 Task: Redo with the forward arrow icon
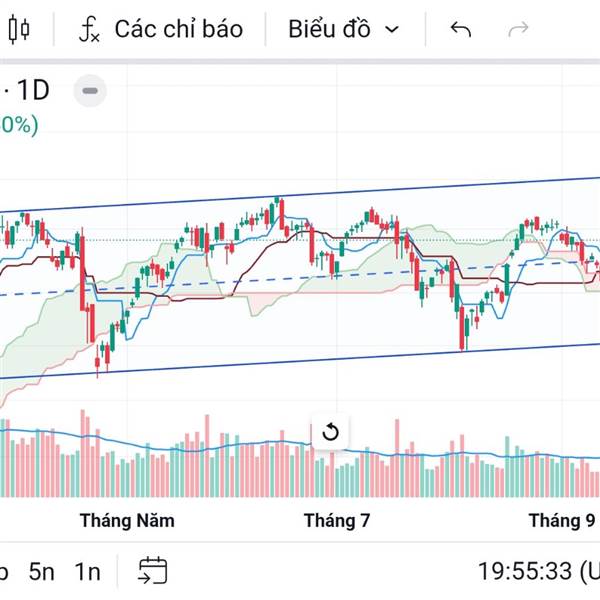click(518, 29)
